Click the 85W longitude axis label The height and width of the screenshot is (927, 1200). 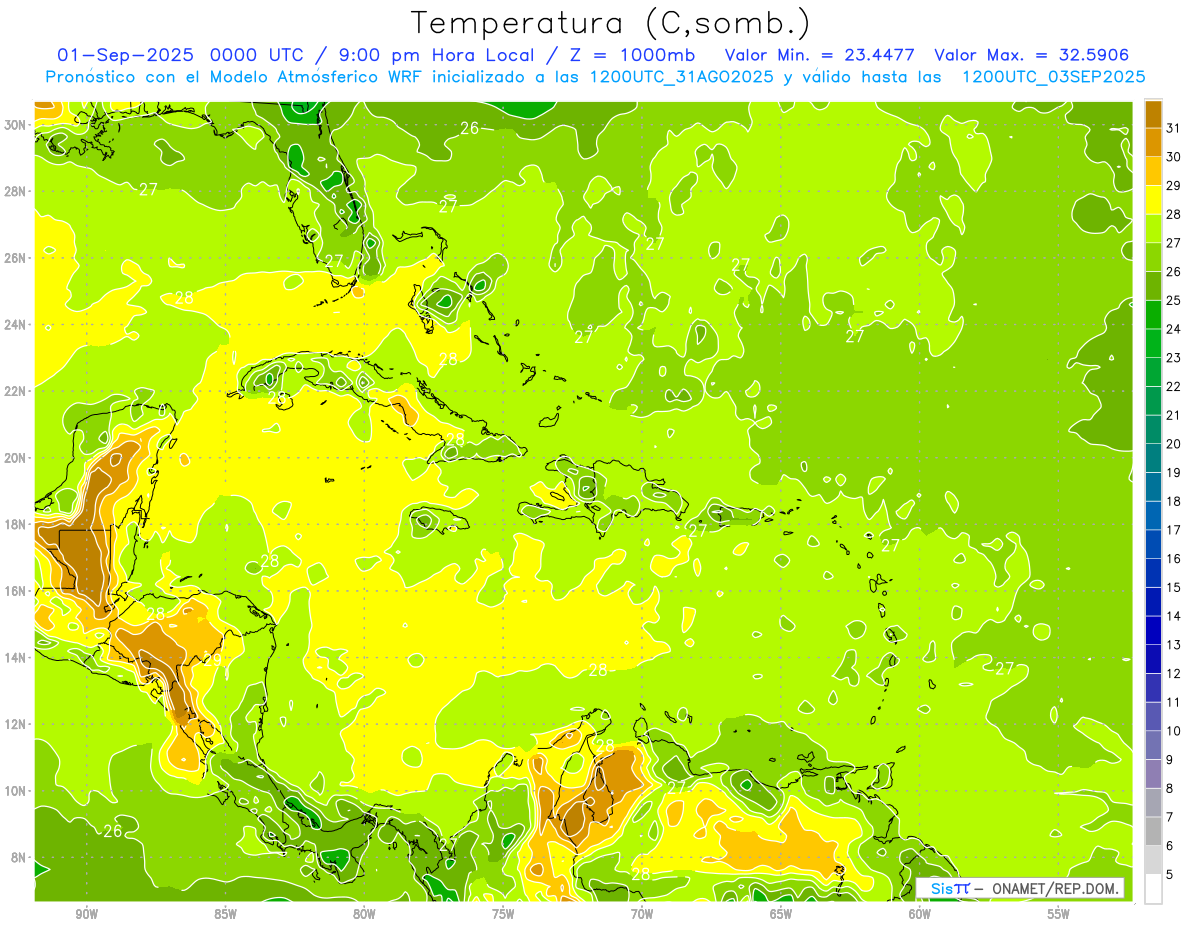[x=225, y=914]
